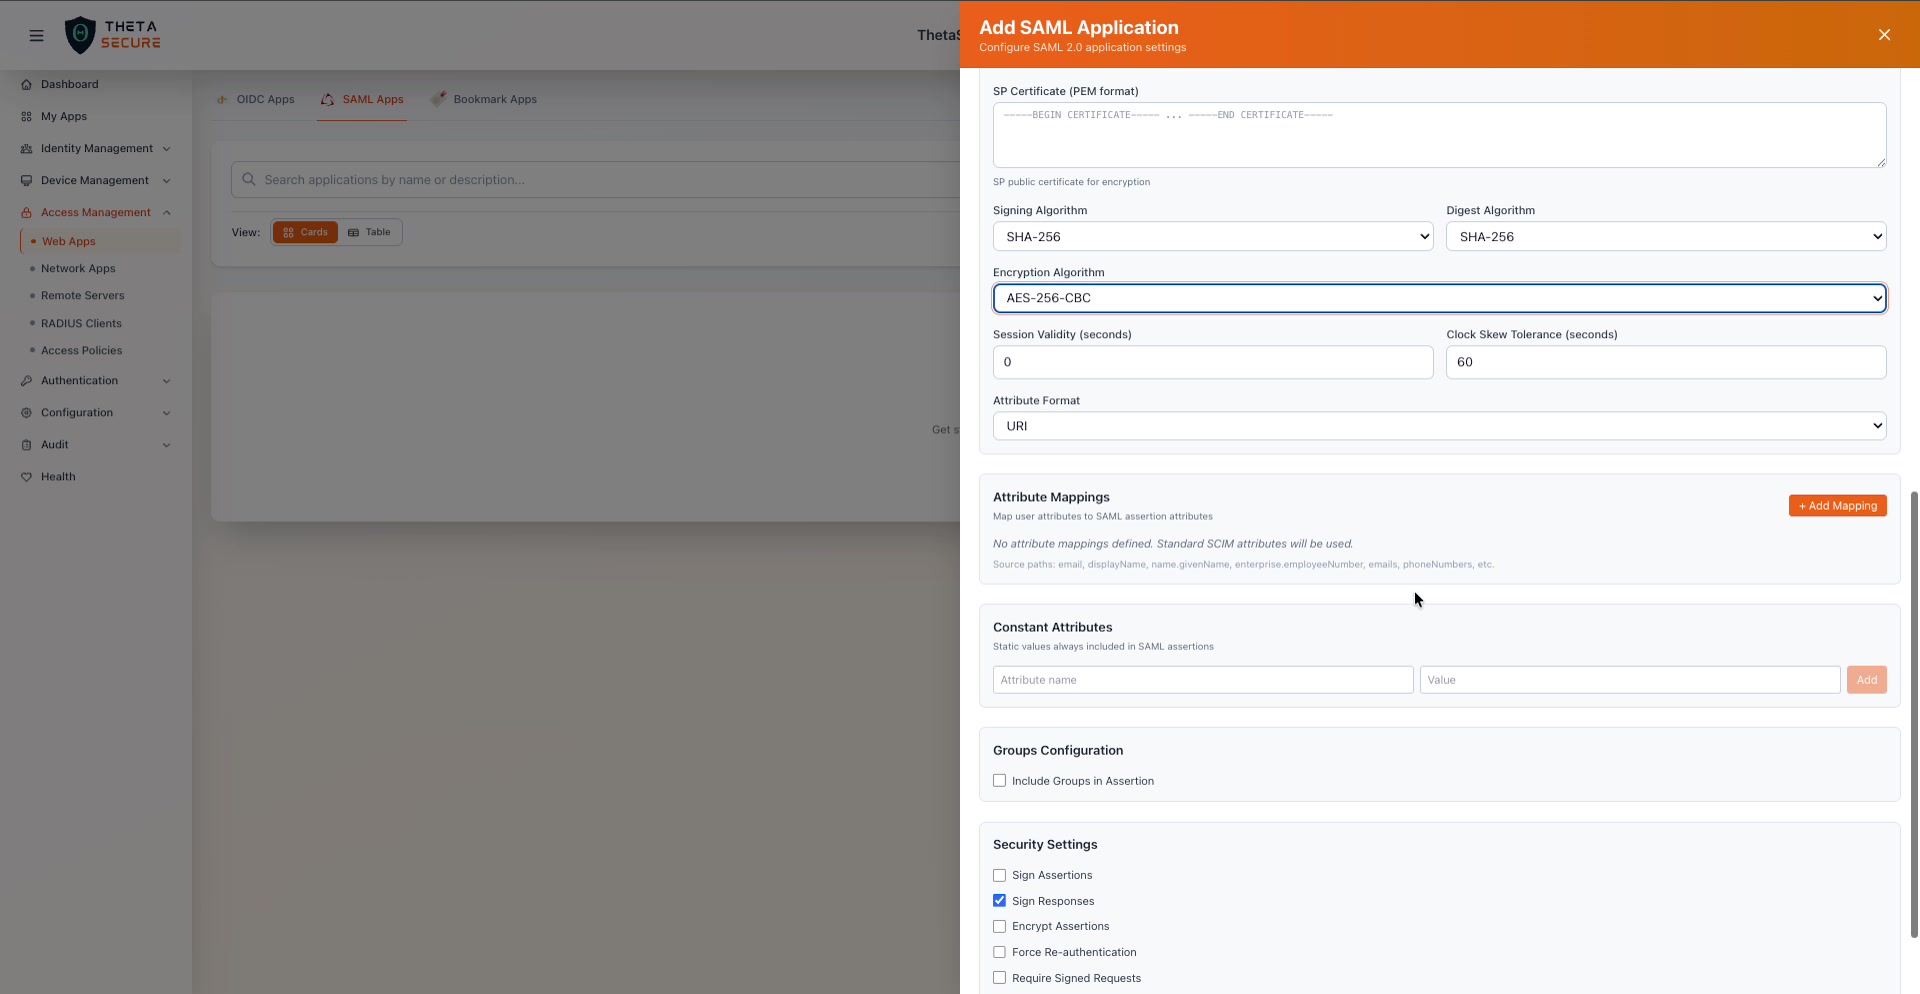Click the Session Validity input field
The image size is (1920, 994).
click(x=1212, y=362)
